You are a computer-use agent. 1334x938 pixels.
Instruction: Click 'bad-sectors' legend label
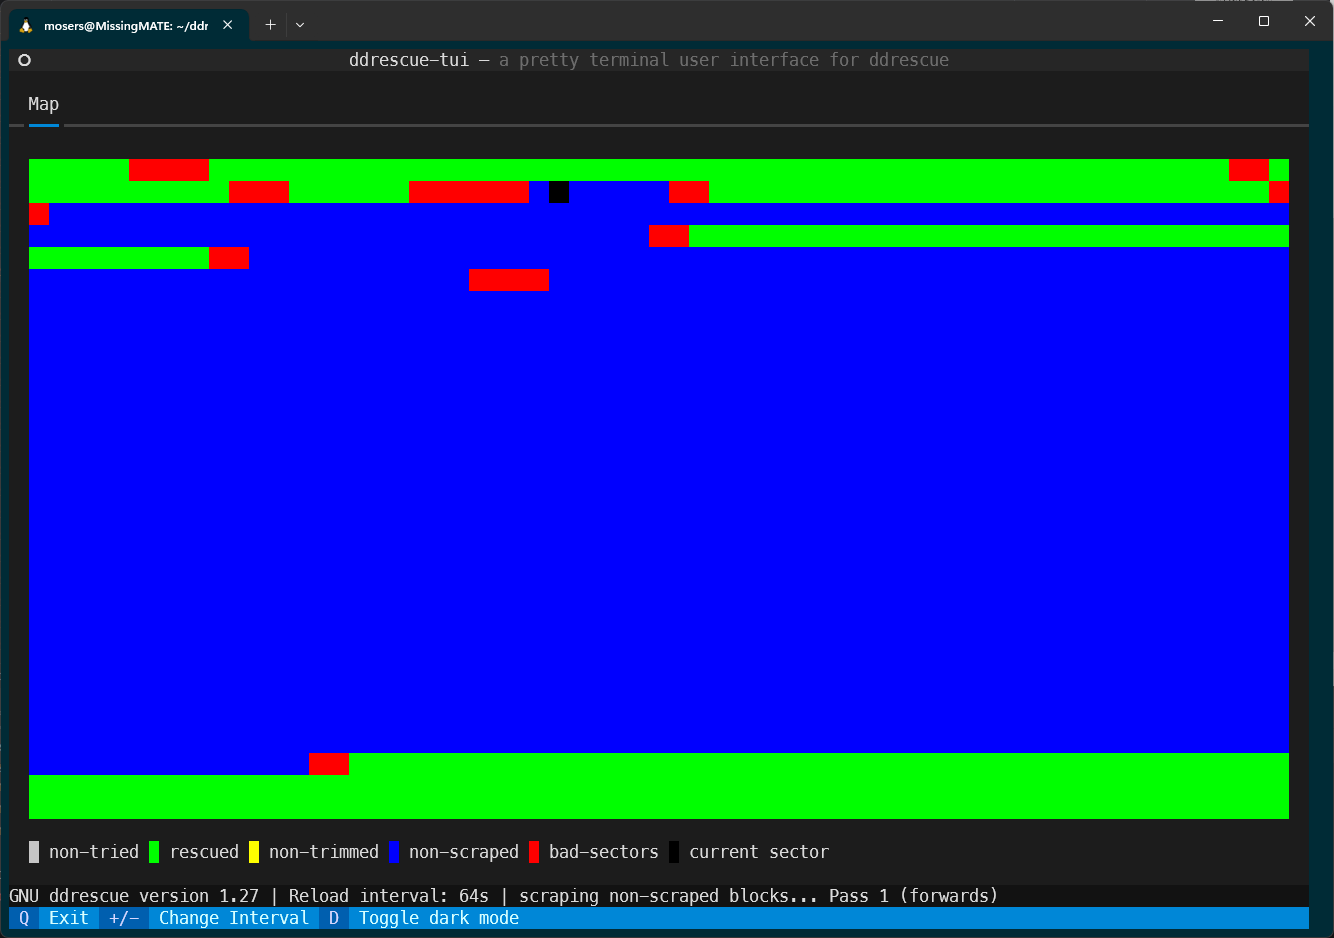coord(604,852)
